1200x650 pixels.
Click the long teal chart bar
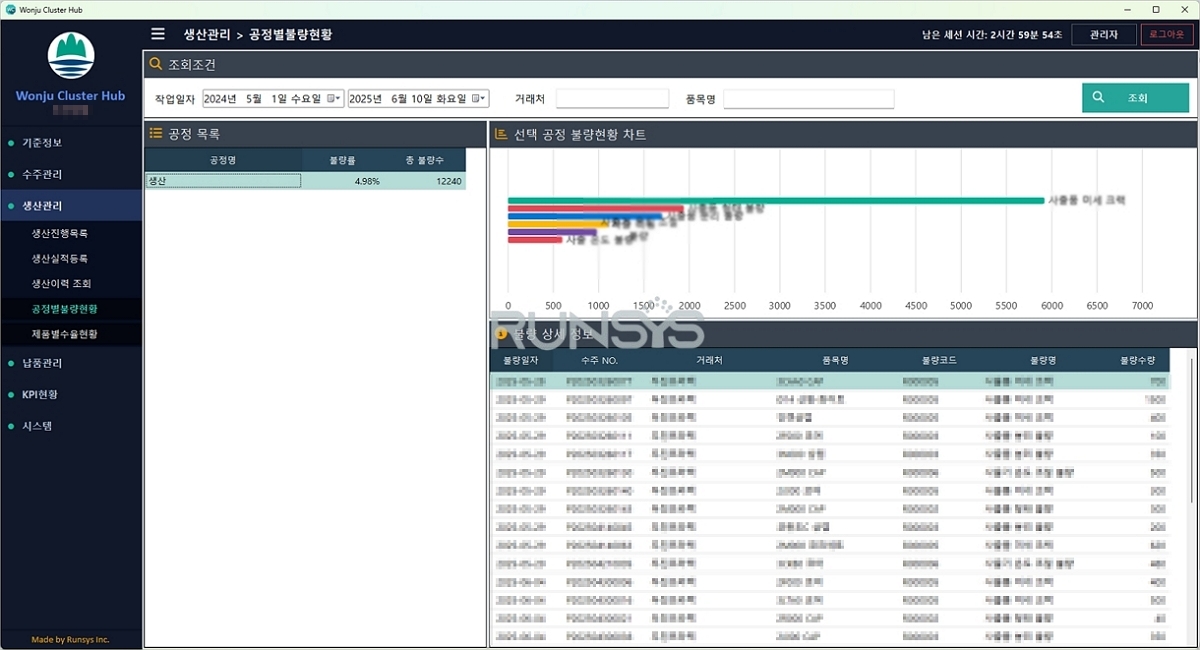[x=775, y=201]
